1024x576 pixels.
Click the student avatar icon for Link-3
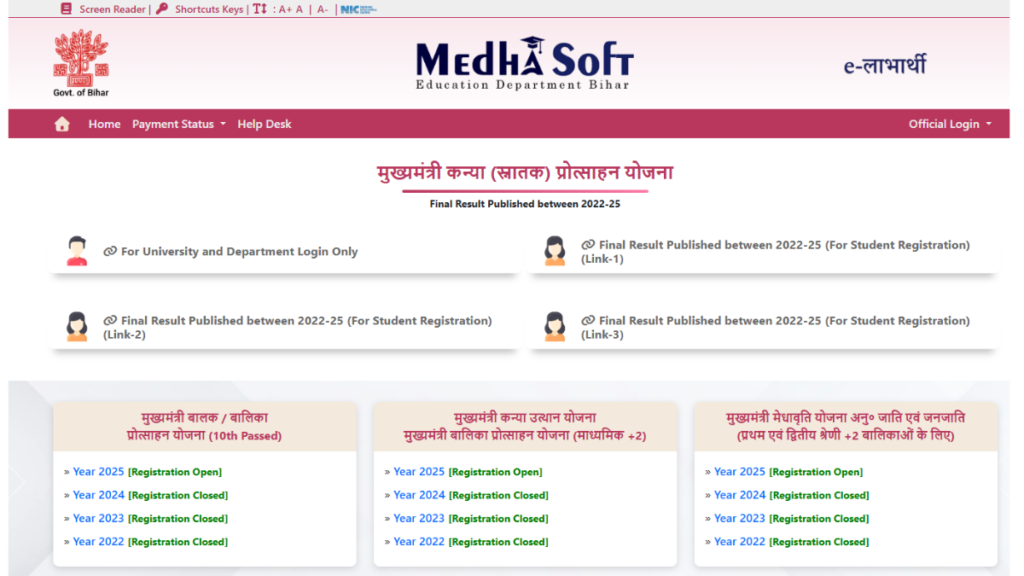pyautogui.click(x=554, y=327)
